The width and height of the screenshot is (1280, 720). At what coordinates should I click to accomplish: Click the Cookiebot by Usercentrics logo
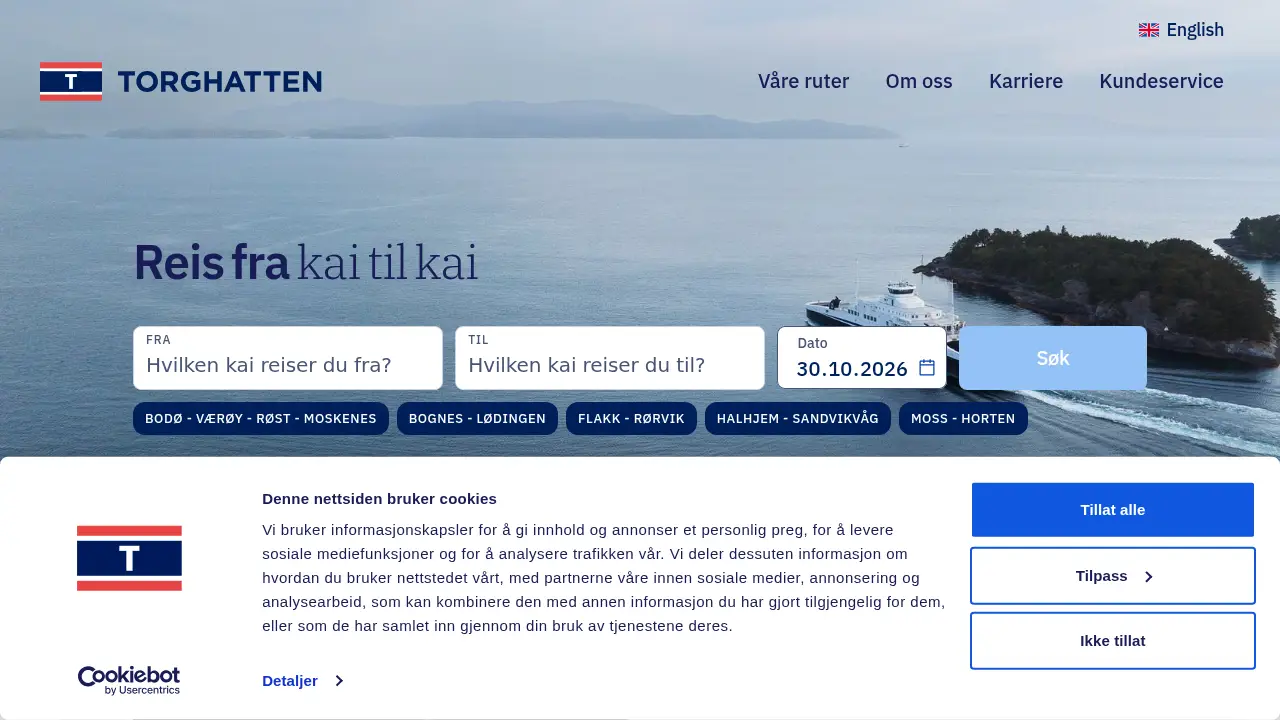point(129,680)
